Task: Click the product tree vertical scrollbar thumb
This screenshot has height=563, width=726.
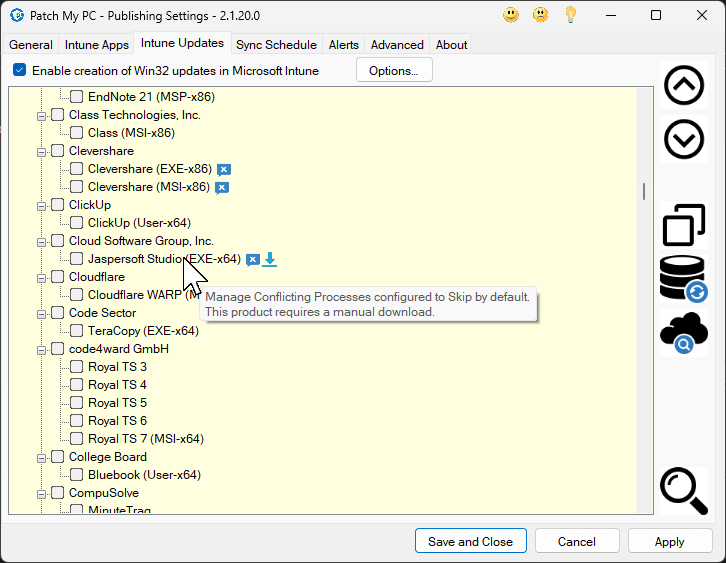Action: coord(644,192)
